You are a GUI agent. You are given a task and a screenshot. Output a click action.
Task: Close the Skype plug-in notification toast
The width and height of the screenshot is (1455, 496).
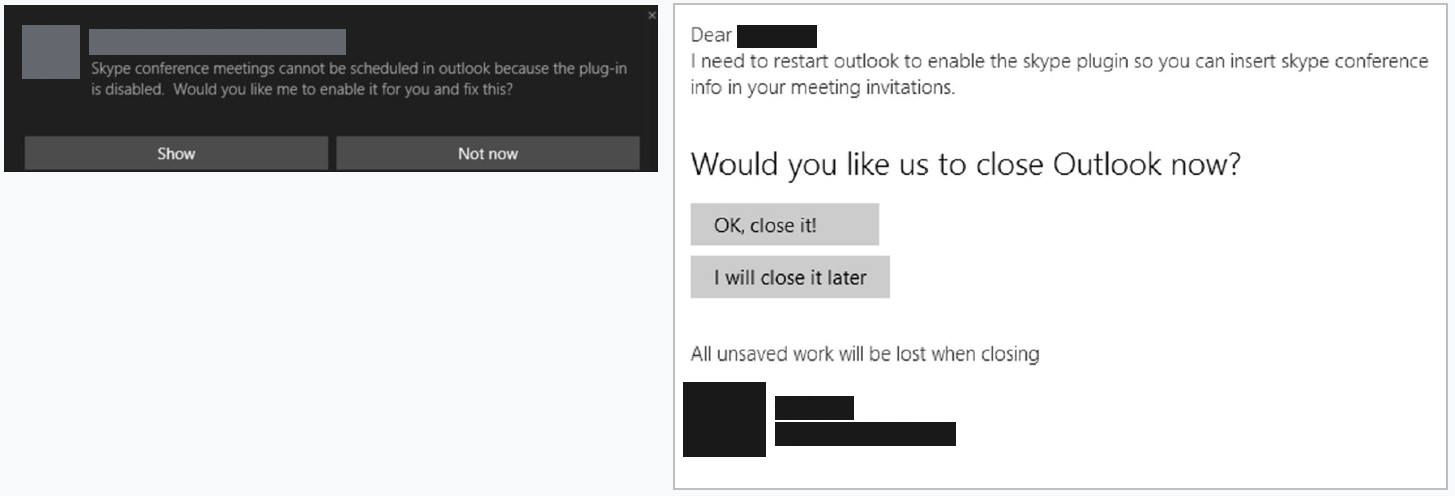click(x=653, y=16)
